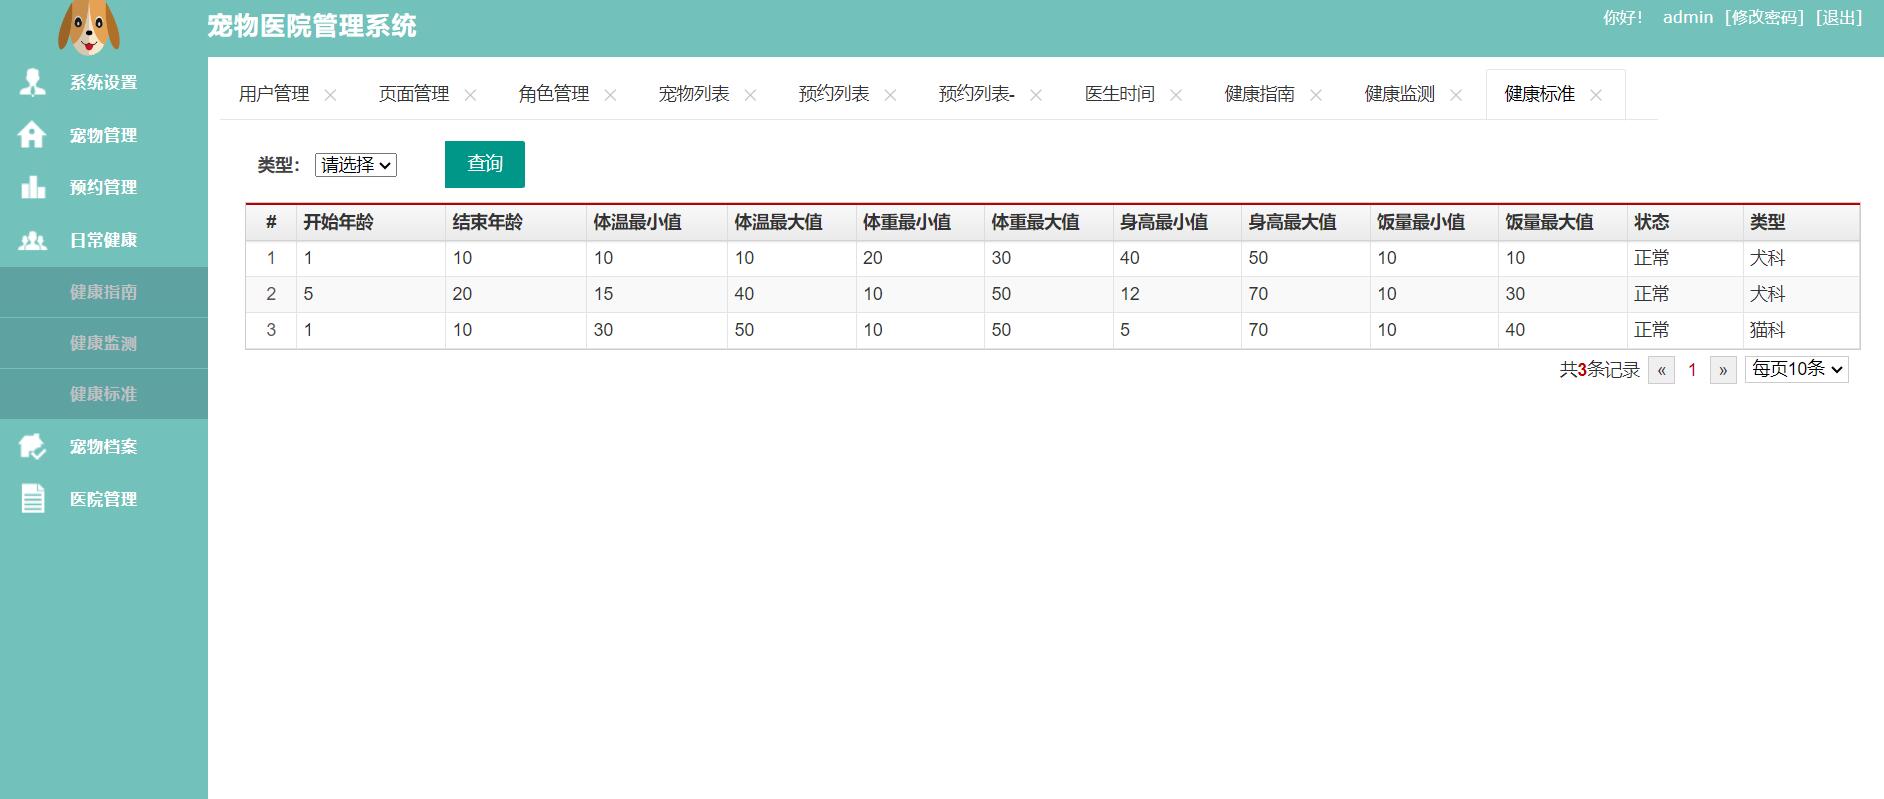Open the 每页10条 page size dropdown

[x=1796, y=369]
